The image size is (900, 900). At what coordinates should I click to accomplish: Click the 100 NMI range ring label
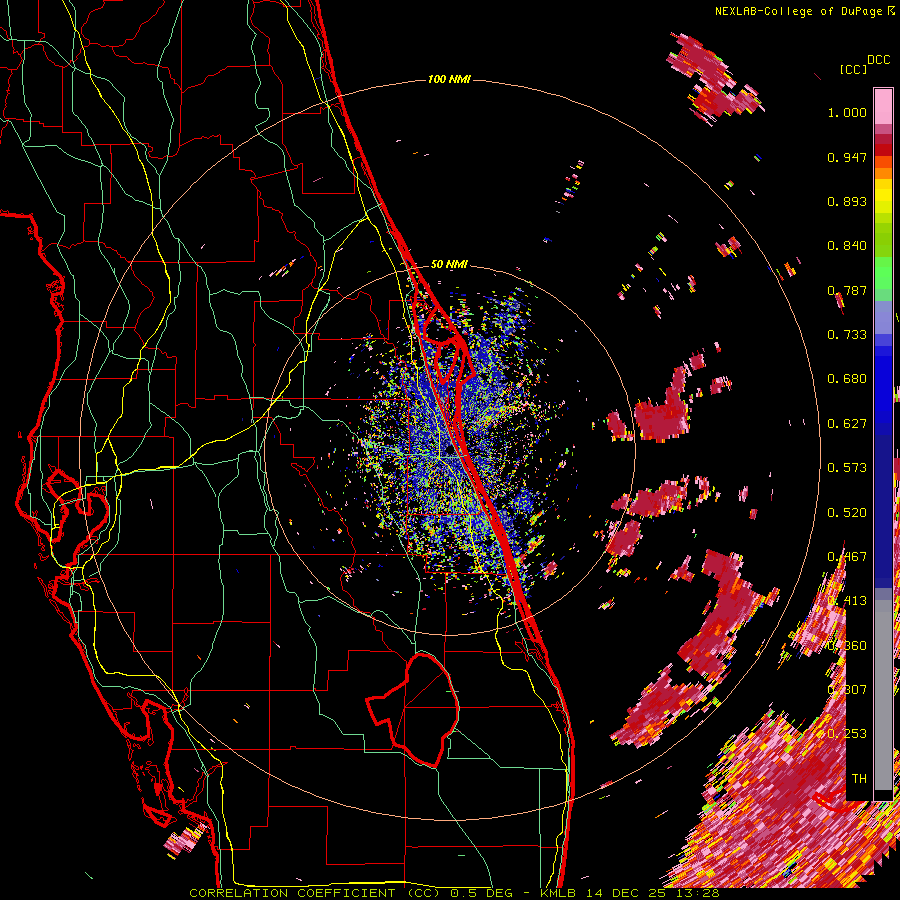pyautogui.click(x=449, y=79)
